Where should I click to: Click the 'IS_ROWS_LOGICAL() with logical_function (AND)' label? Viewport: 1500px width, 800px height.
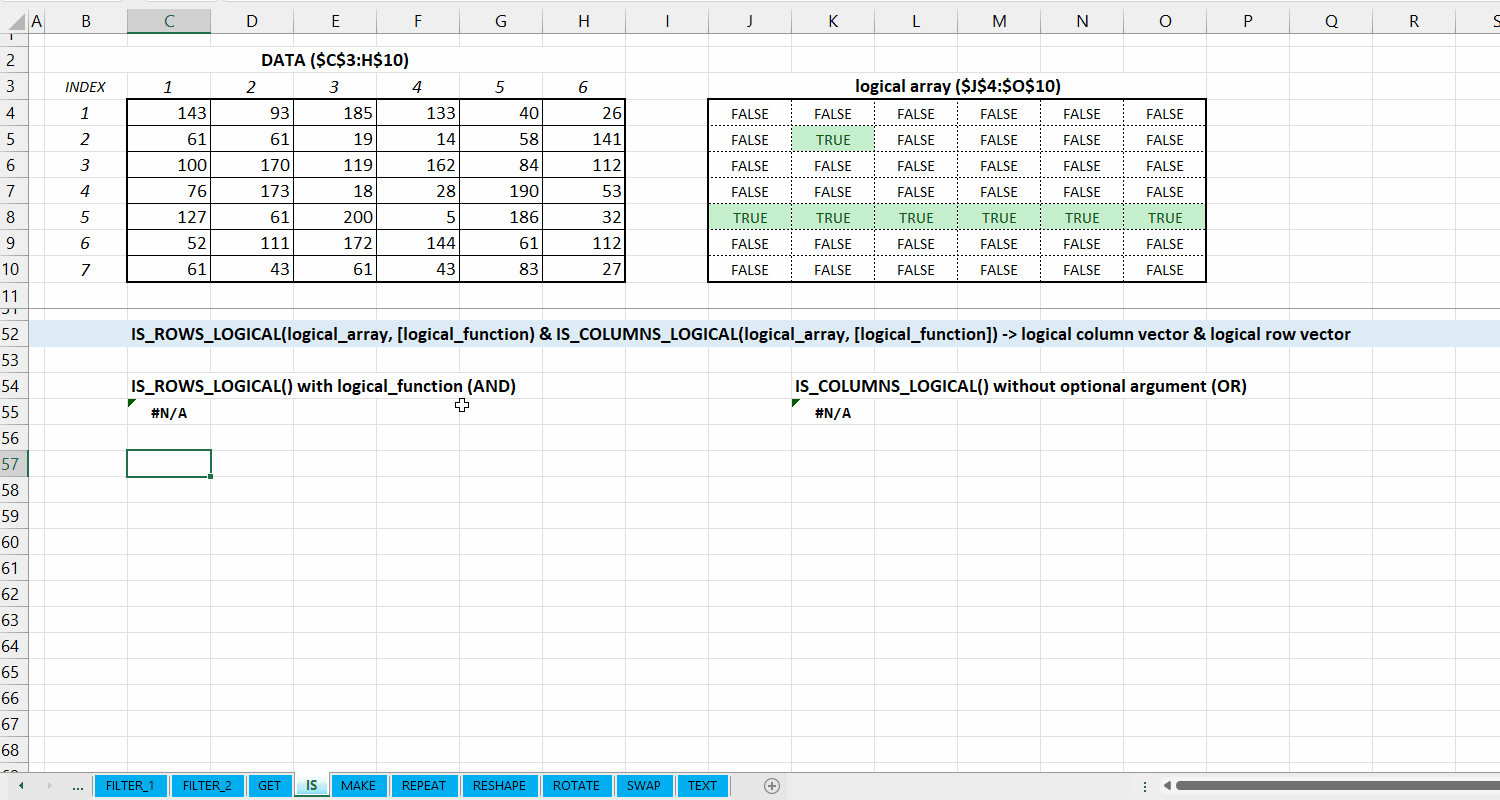point(323,386)
